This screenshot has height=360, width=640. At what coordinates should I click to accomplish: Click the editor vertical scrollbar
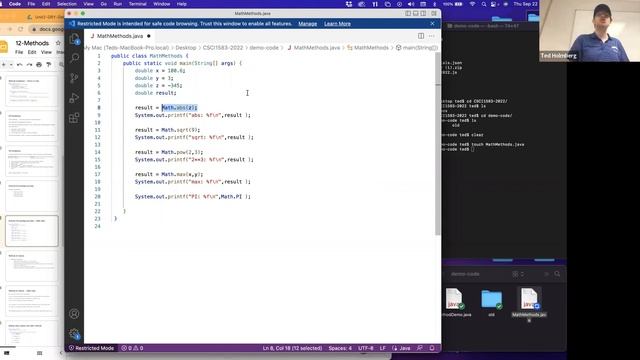(438, 143)
